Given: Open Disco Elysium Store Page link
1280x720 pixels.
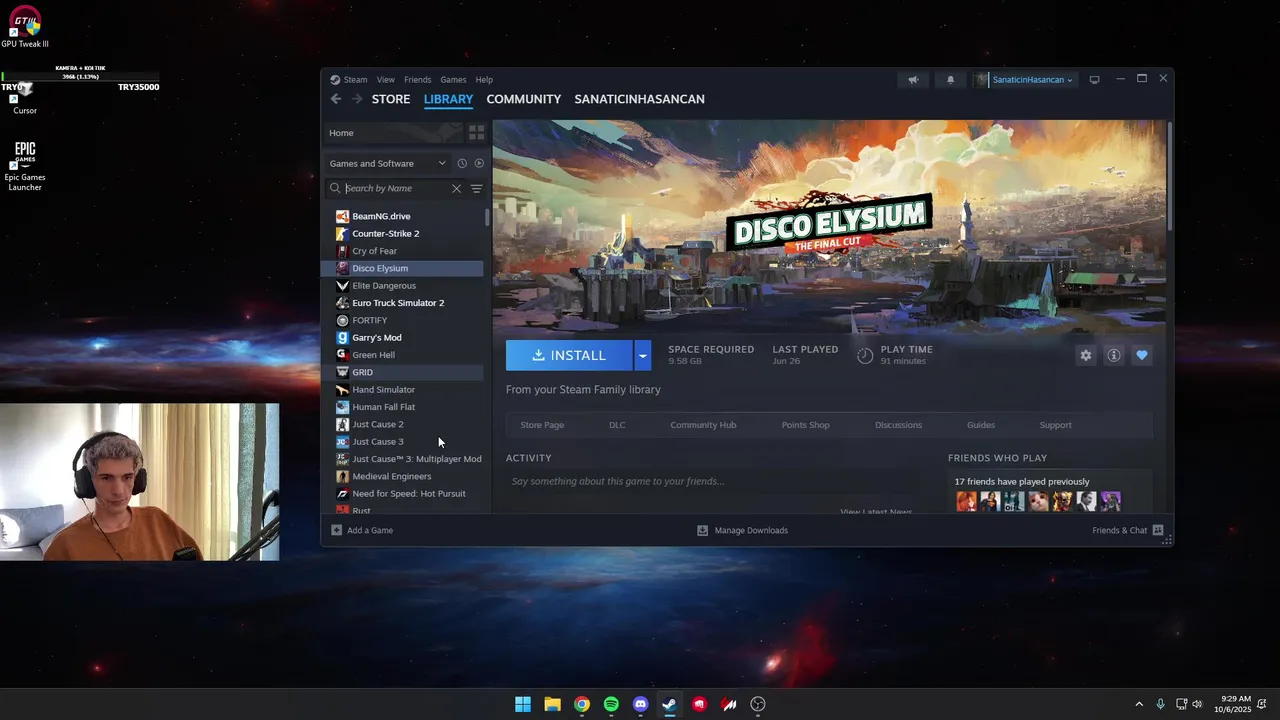Looking at the screenshot, I should [x=542, y=425].
